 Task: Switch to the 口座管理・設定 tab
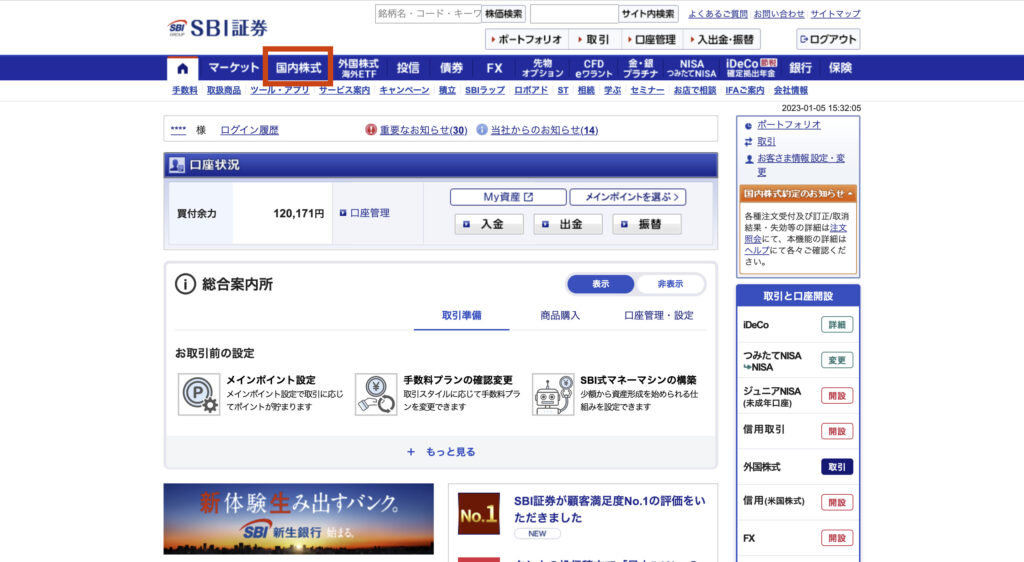(x=658, y=315)
